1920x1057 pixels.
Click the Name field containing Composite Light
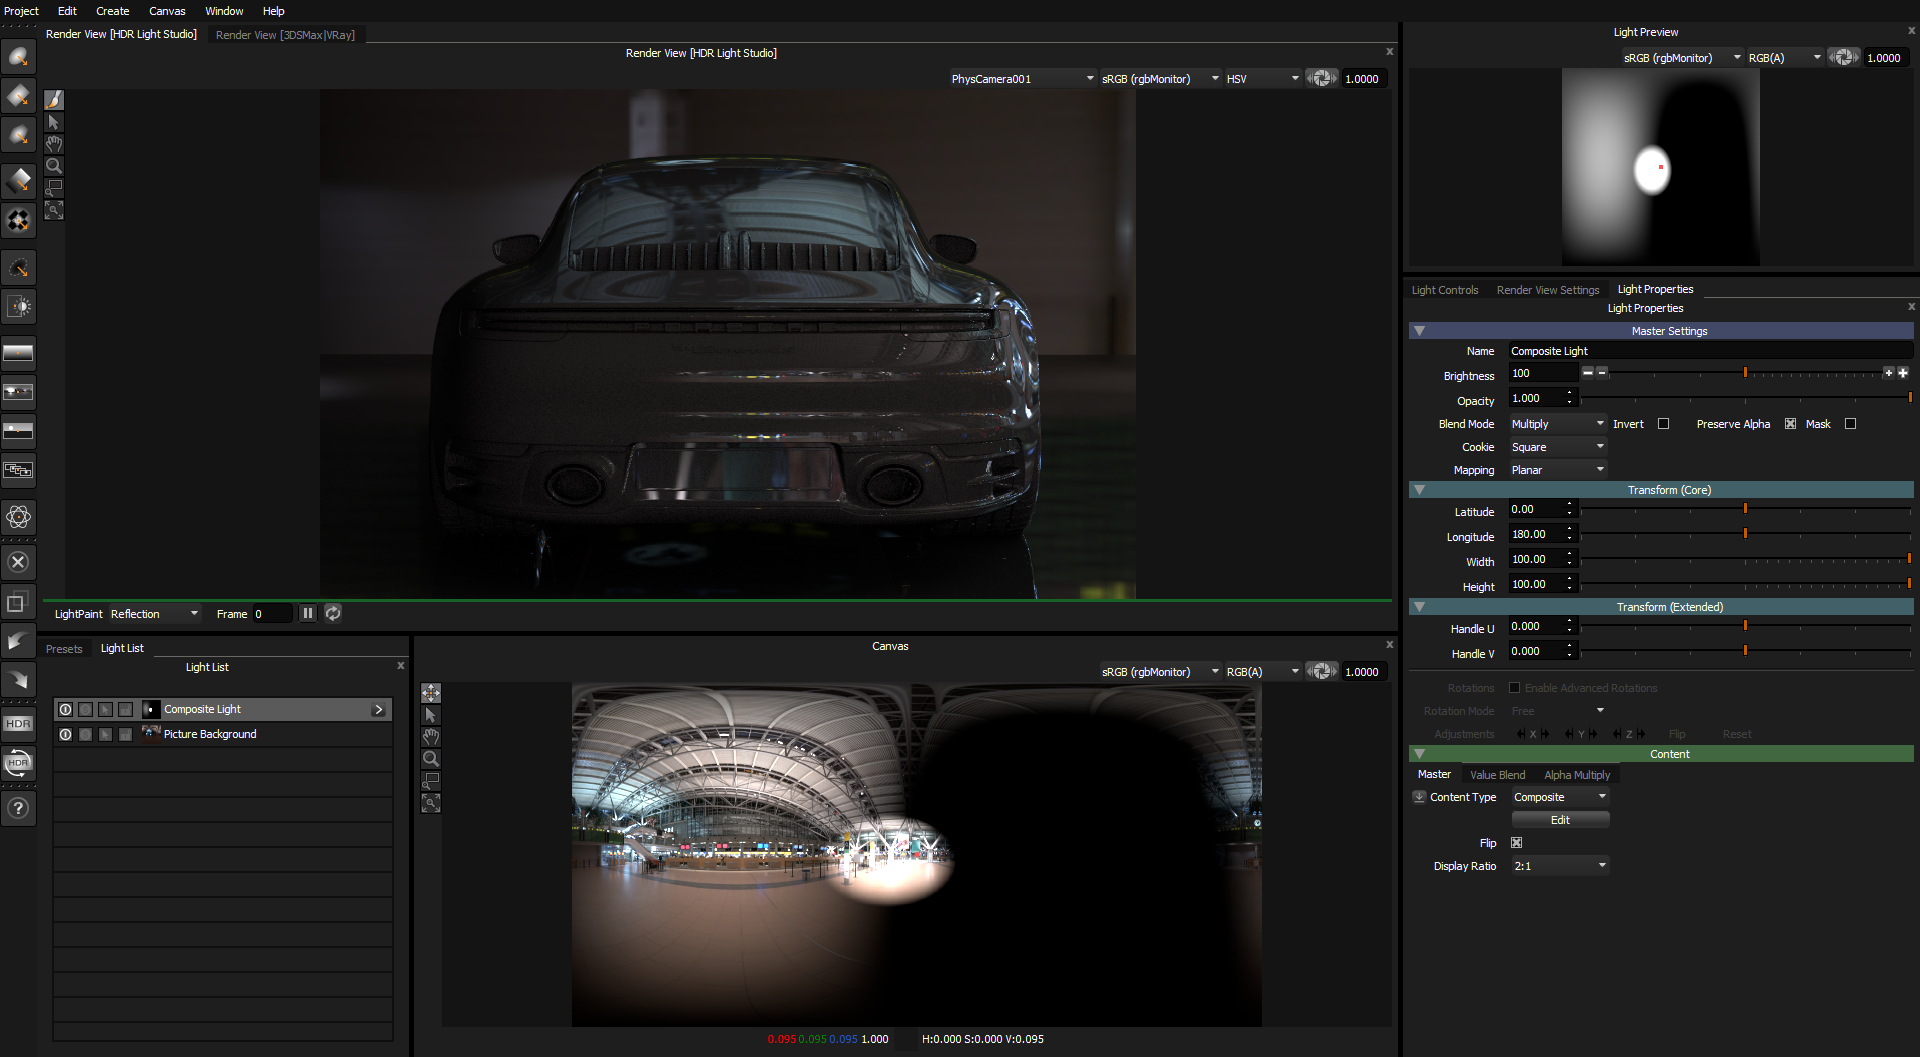tap(1710, 351)
